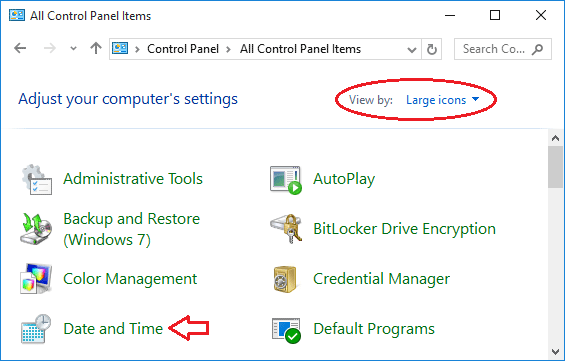
Task: Close the All Control Panel Items window
Action: [x=540, y=15]
